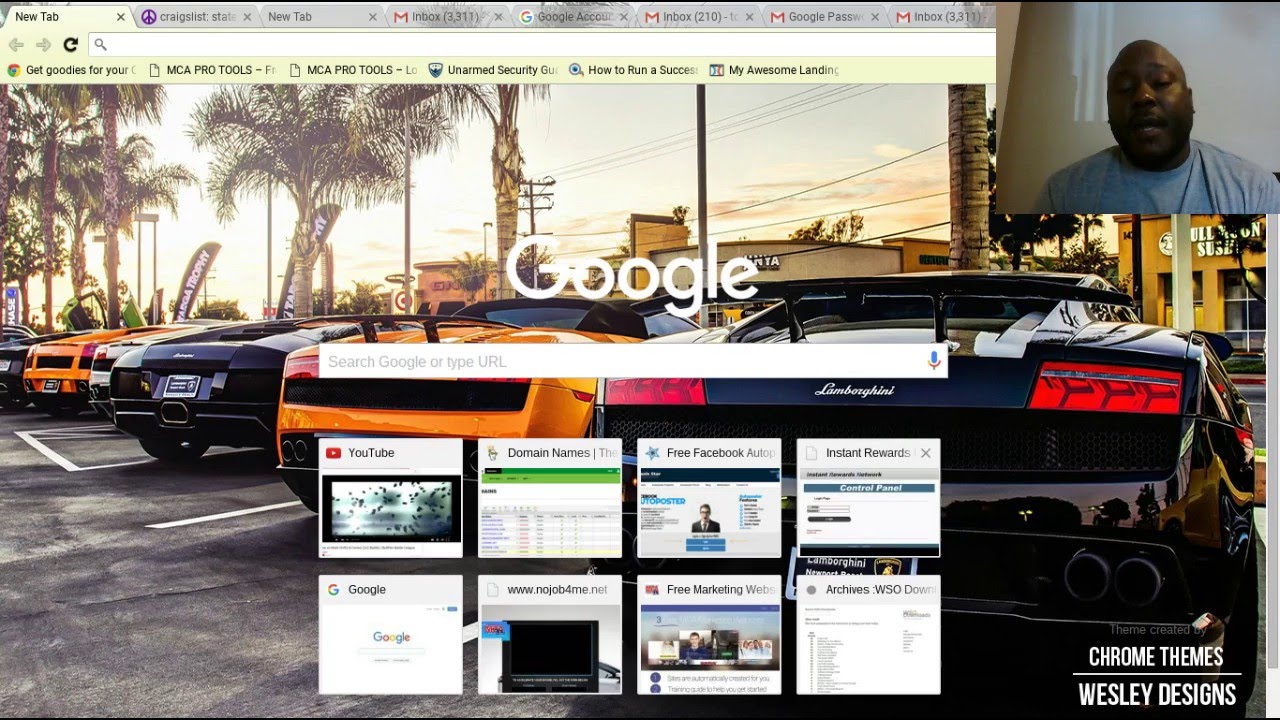Open the My Awesome Landing bookmark
This screenshot has width=1280, height=720.
tap(774, 70)
